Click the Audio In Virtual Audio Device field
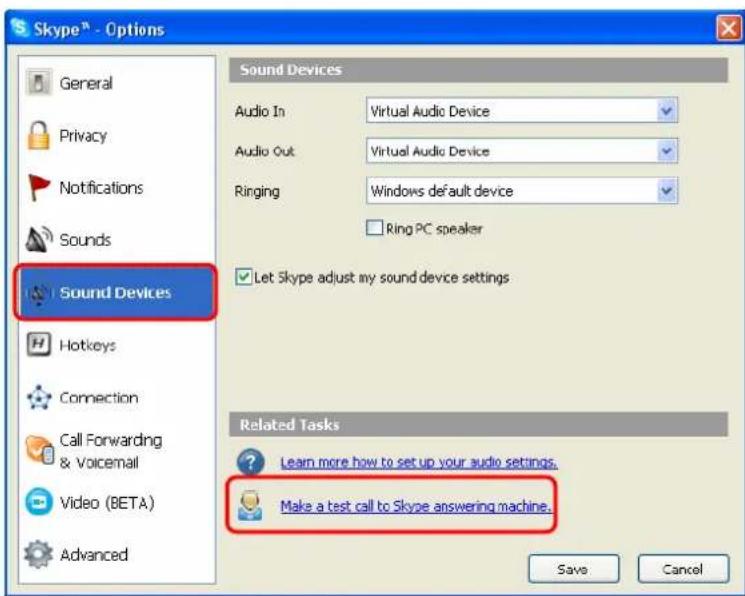745x596 pixels. (522, 111)
